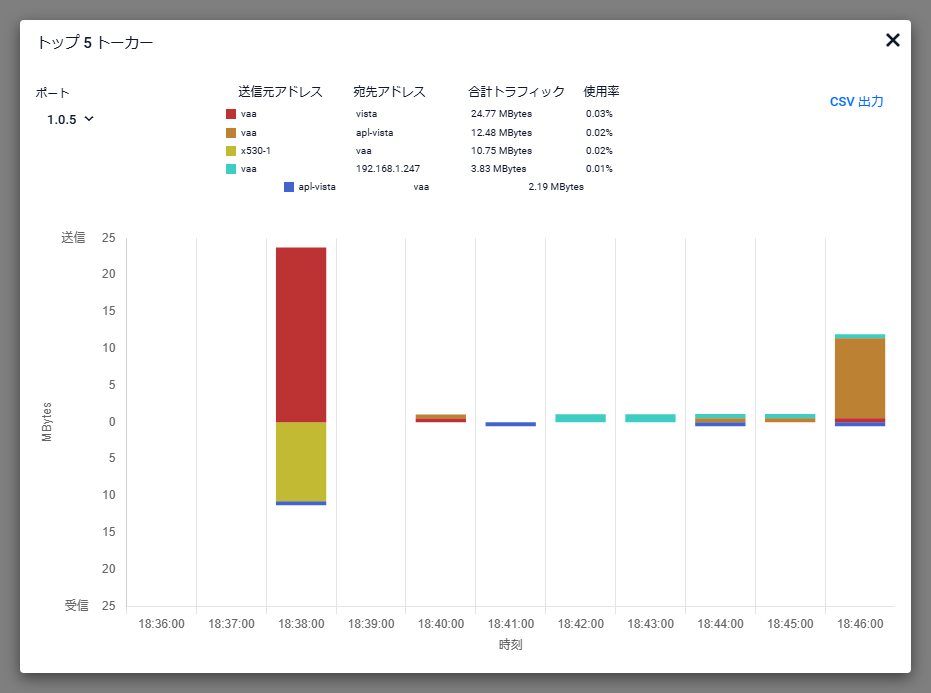Click the teal bar at 18:42:00
The image size is (931, 693).
pos(580,418)
